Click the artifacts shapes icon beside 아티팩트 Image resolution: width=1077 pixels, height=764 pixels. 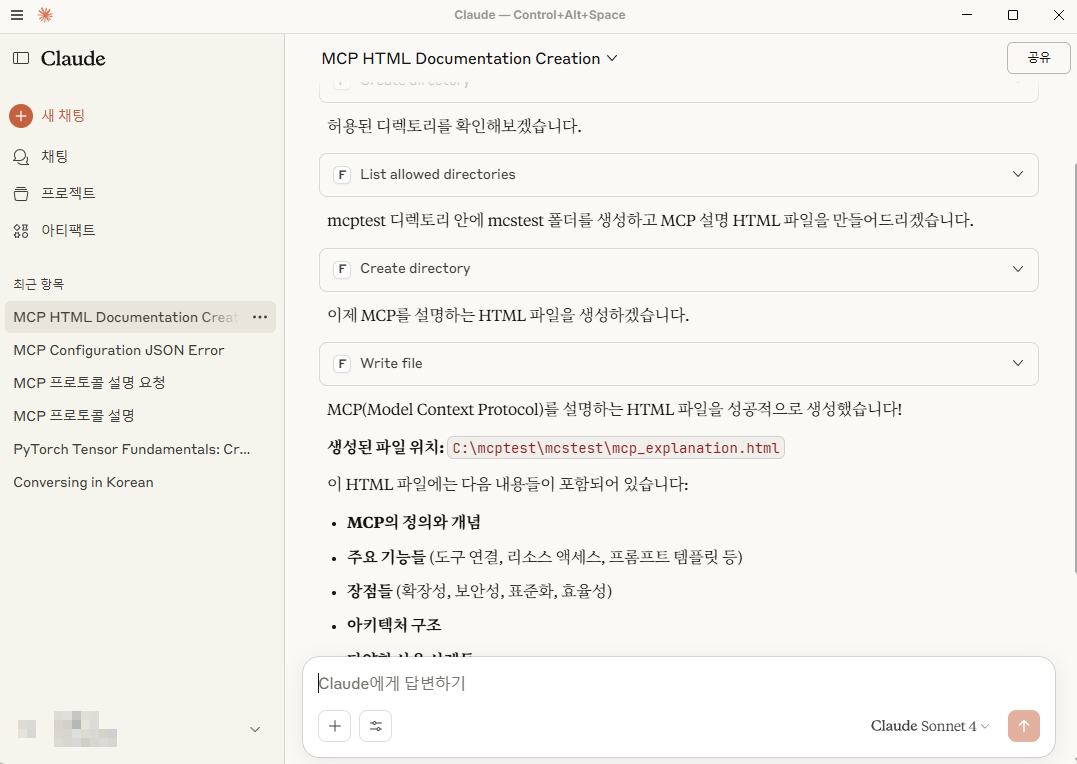click(x=21, y=231)
